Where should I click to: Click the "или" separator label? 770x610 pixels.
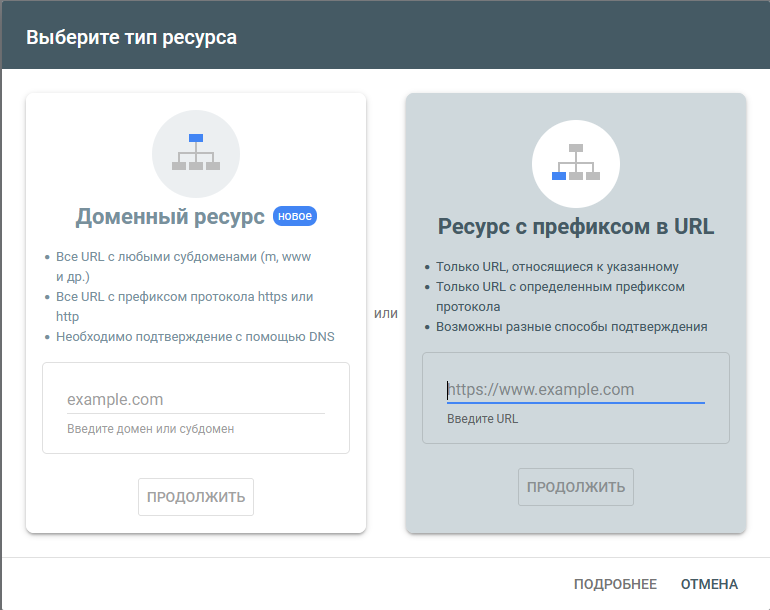click(x=386, y=313)
